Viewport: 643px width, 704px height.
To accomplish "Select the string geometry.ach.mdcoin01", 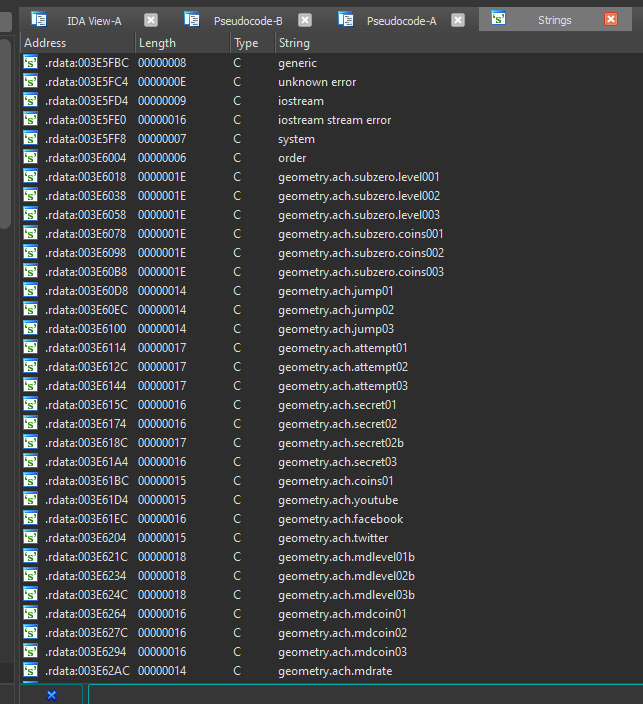I will 342,614.
